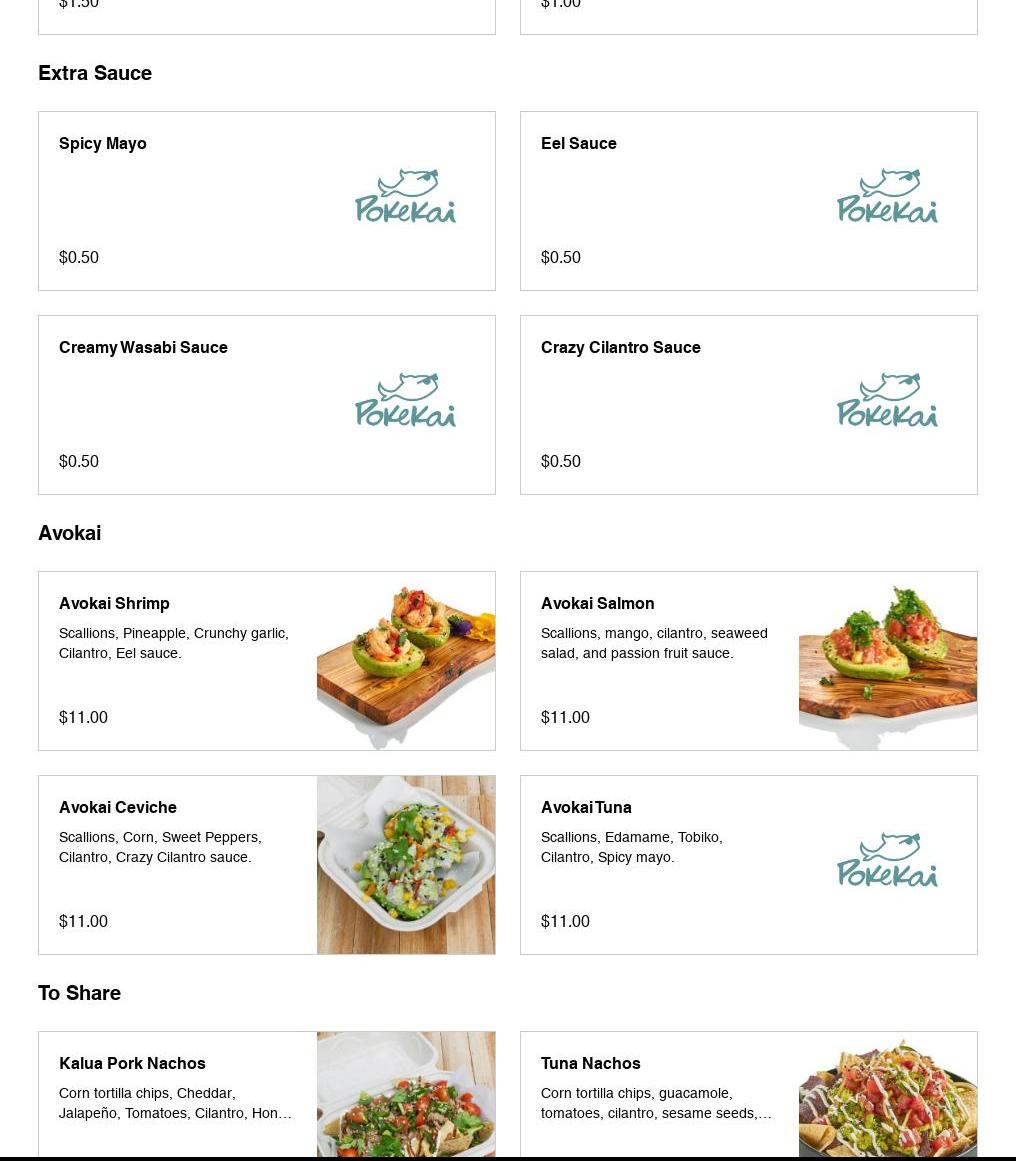Select the Spicy Mayo item title
Viewport: 1016px width, 1161px height.
pyautogui.click(x=103, y=144)
